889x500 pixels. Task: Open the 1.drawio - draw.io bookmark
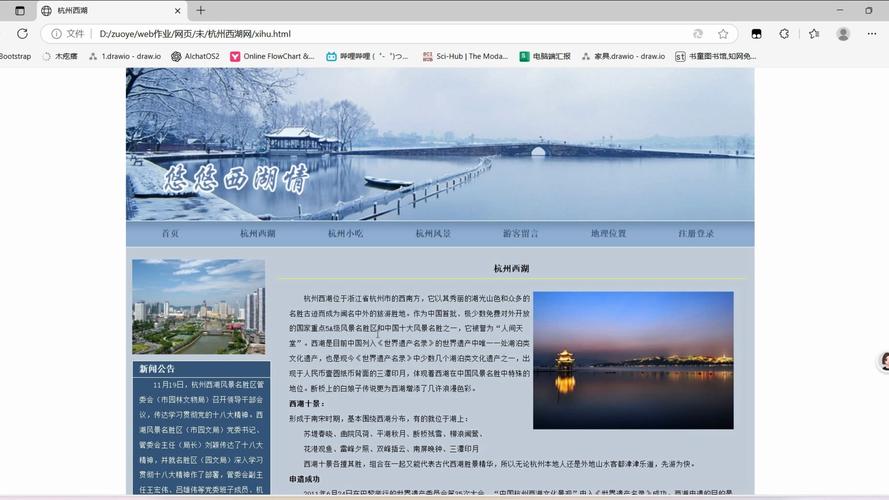coord(125,56)
